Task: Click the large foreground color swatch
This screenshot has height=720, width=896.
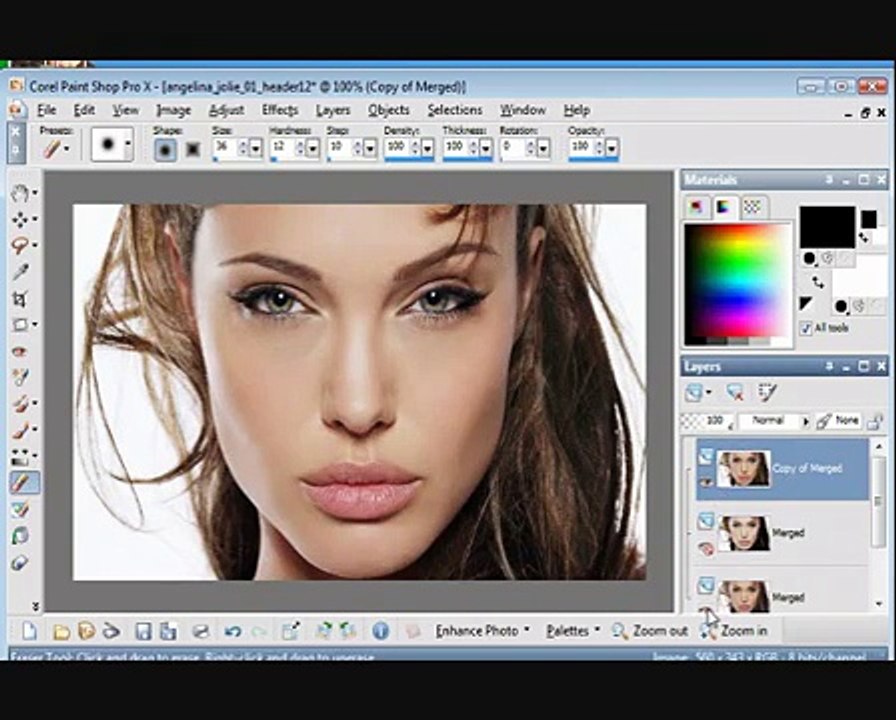Action: (827, 227)
